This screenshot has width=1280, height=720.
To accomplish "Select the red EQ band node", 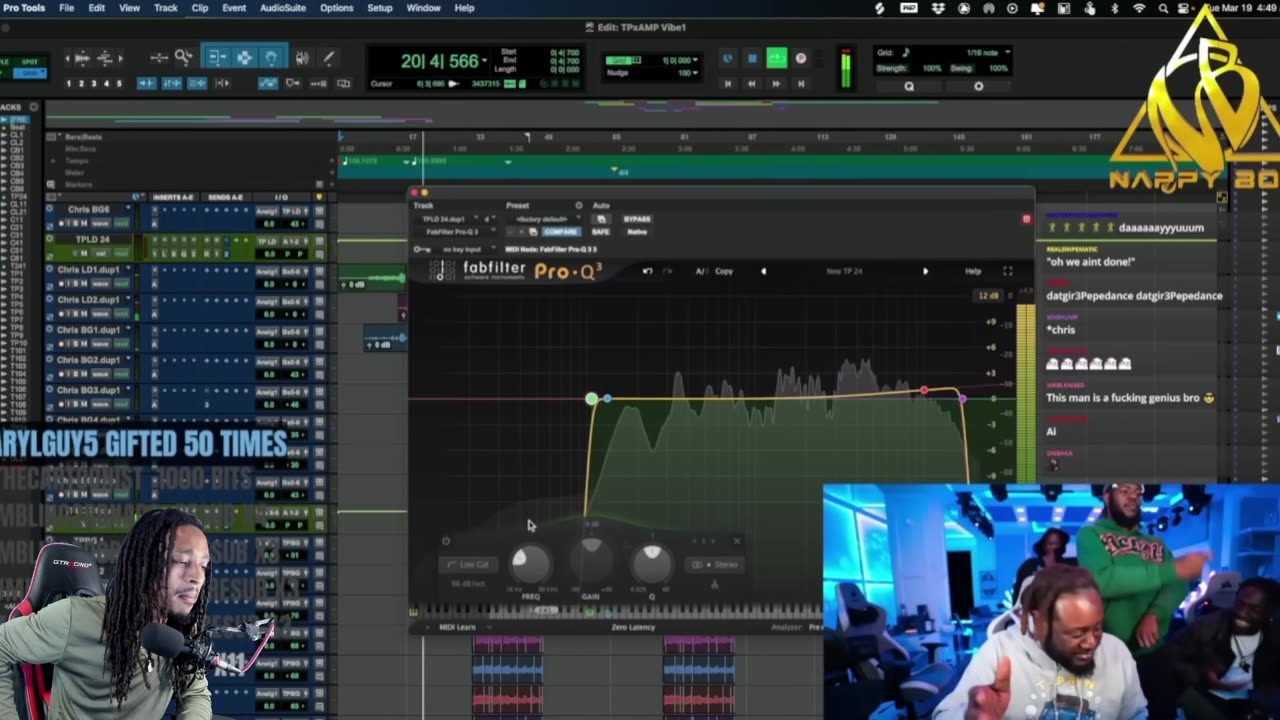I will [x=924, y=390].
